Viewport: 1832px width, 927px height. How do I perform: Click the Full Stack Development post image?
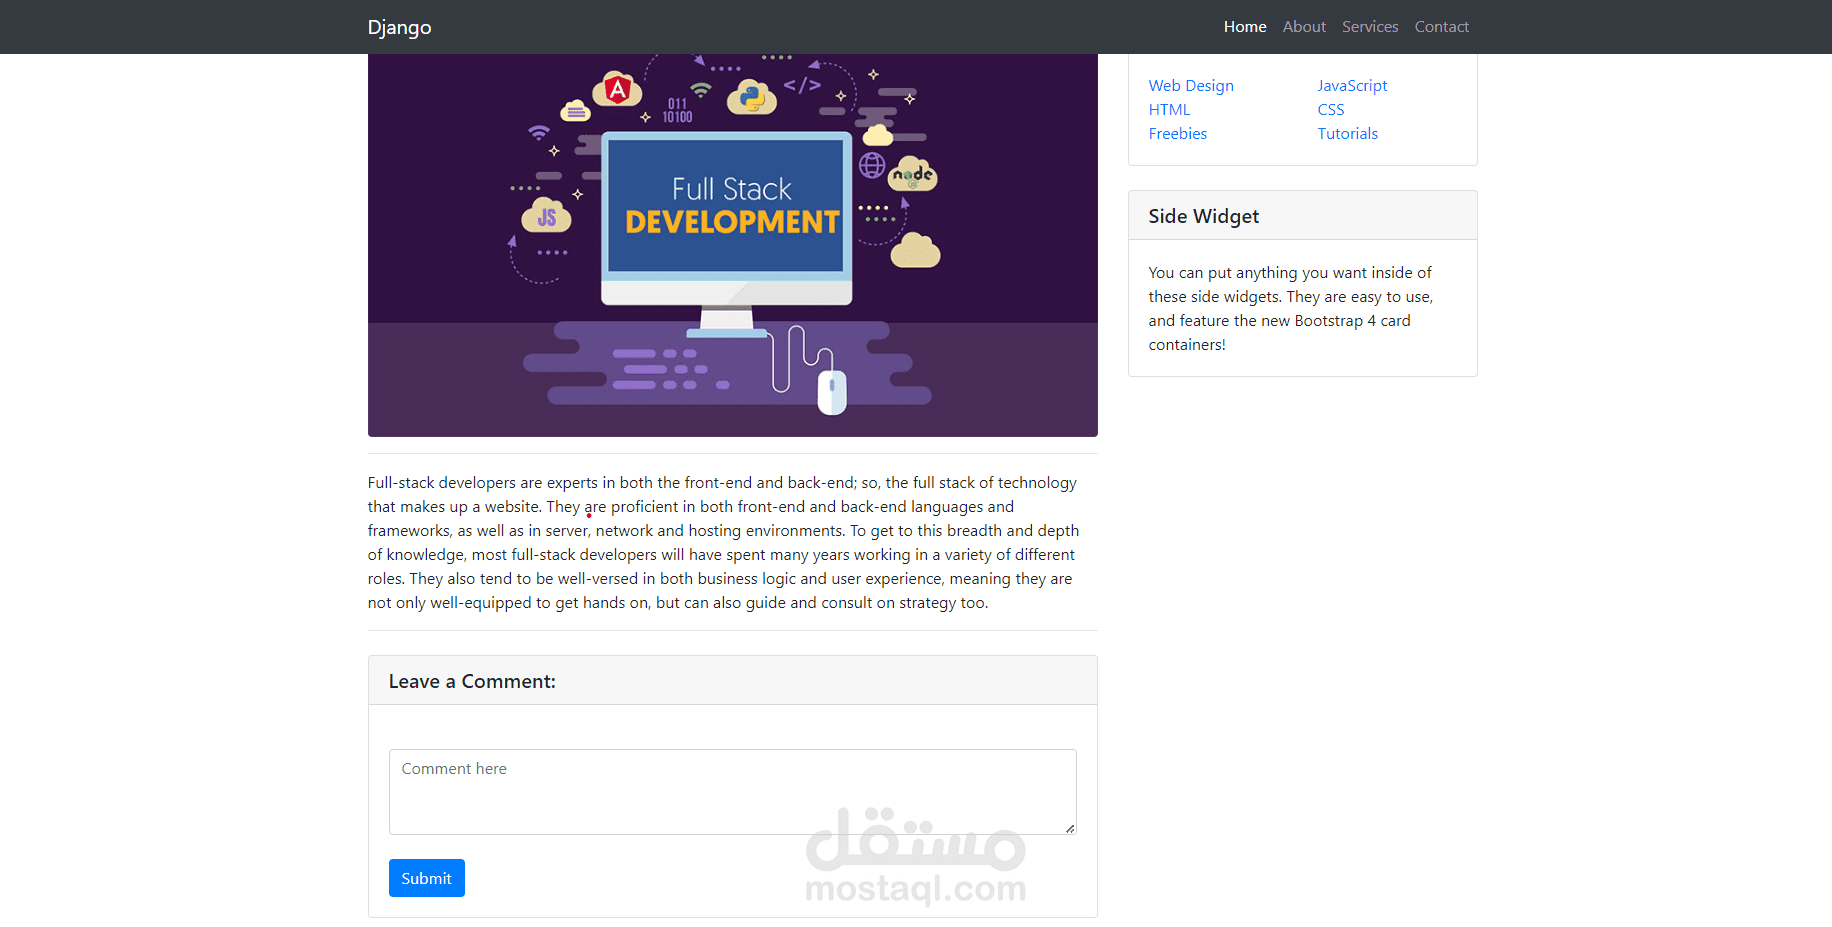(x=733, y=245)
